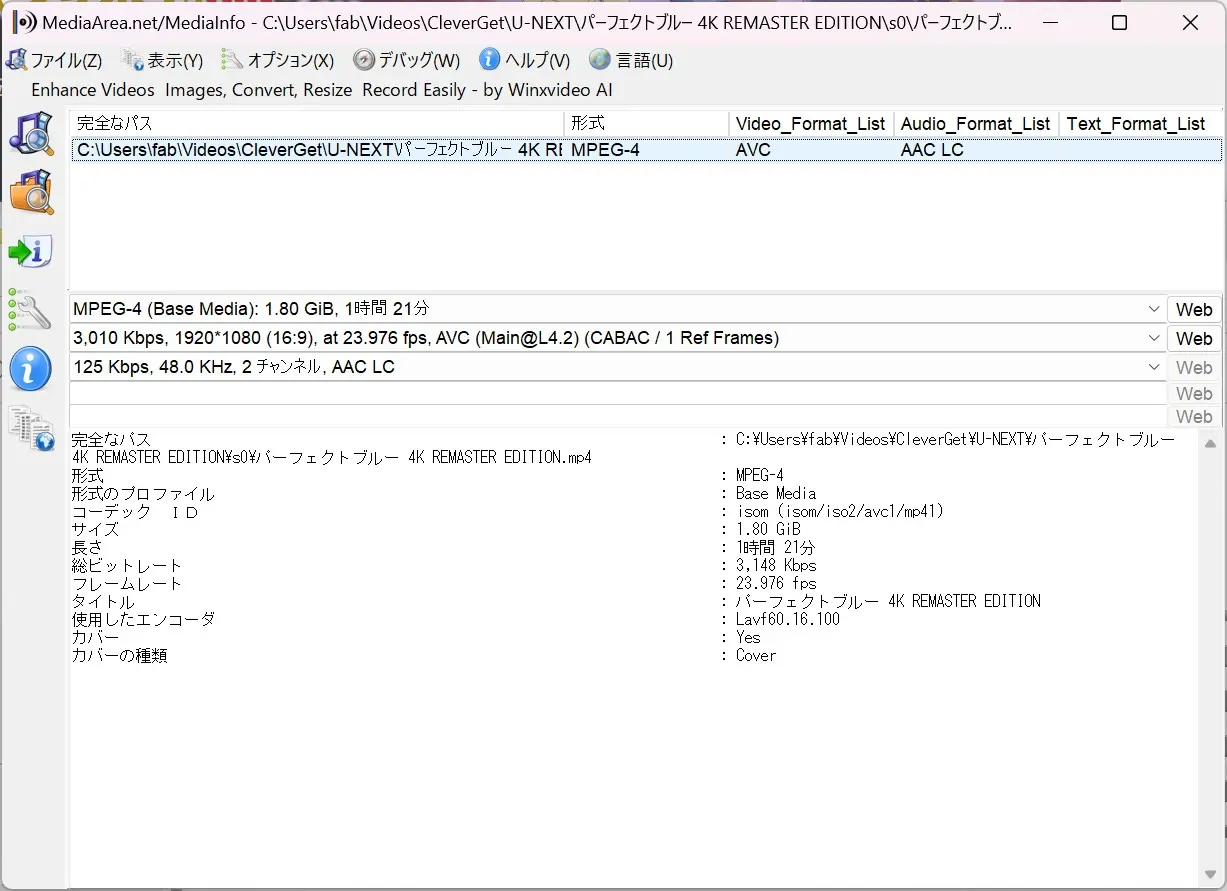This screenshot has height=891, width=1227.
Task: Click the Lavf60.16.100 encoder value
Action: 788,619
